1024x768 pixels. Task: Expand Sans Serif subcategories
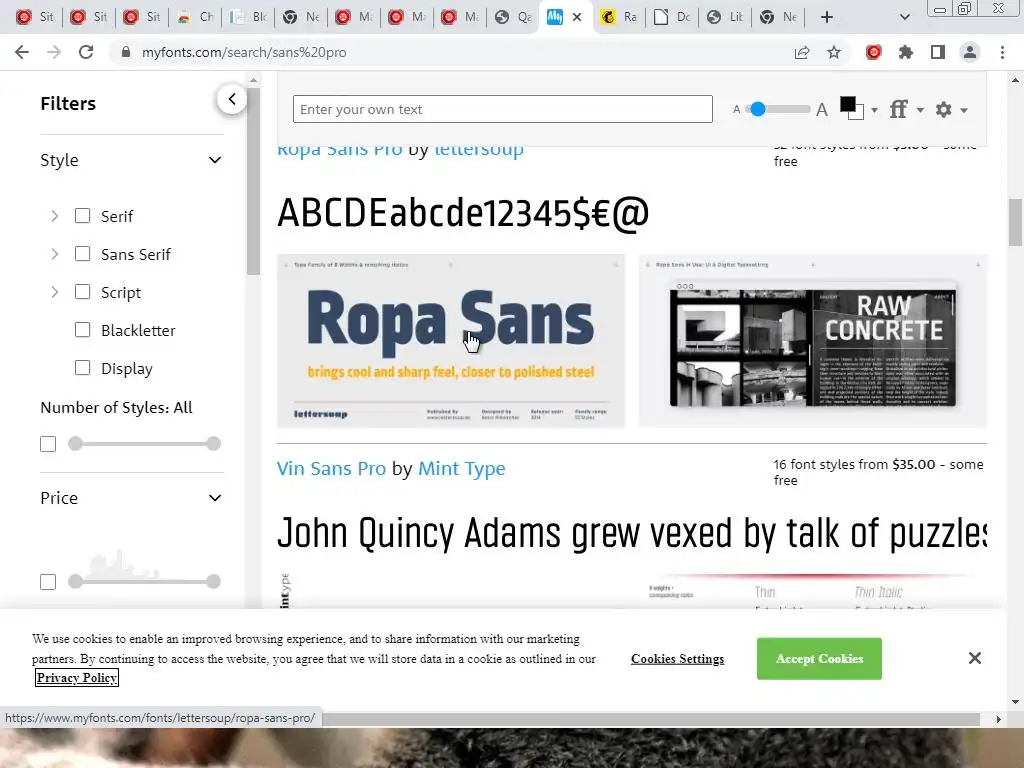point(55,254)
